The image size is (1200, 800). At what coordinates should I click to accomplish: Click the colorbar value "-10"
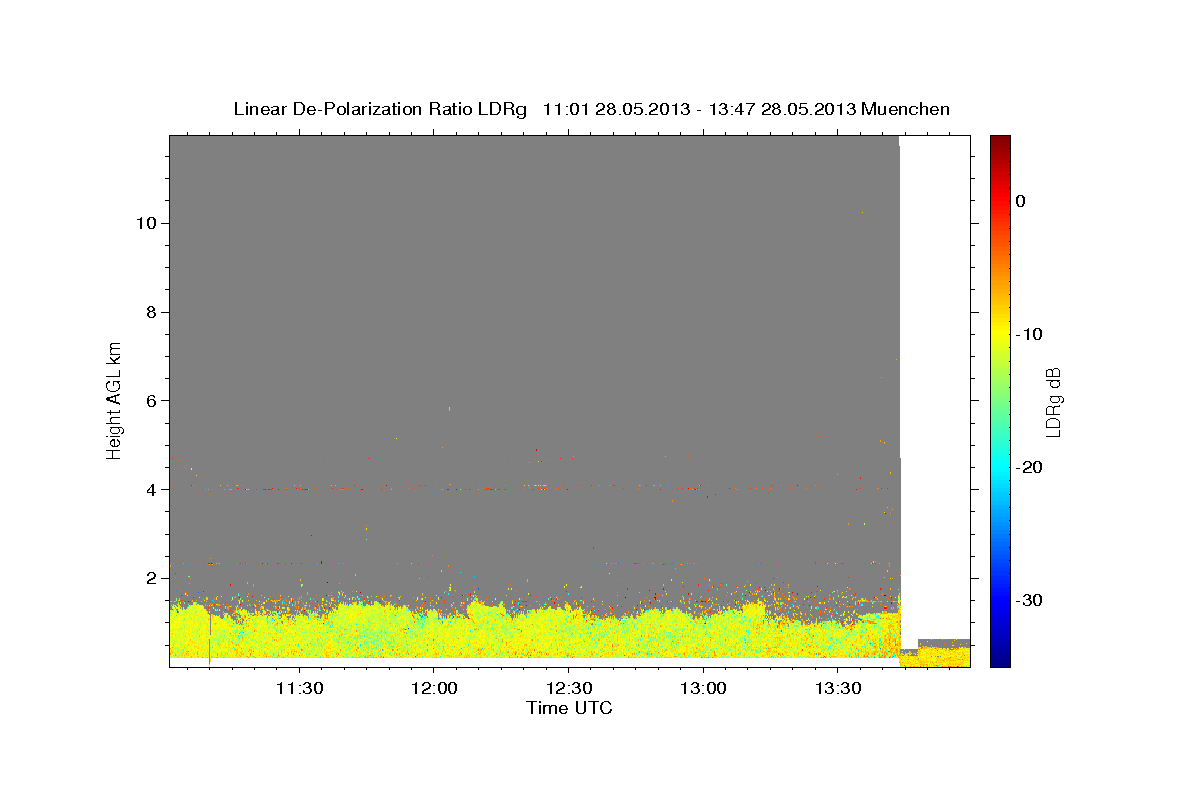pos(1029,334)
